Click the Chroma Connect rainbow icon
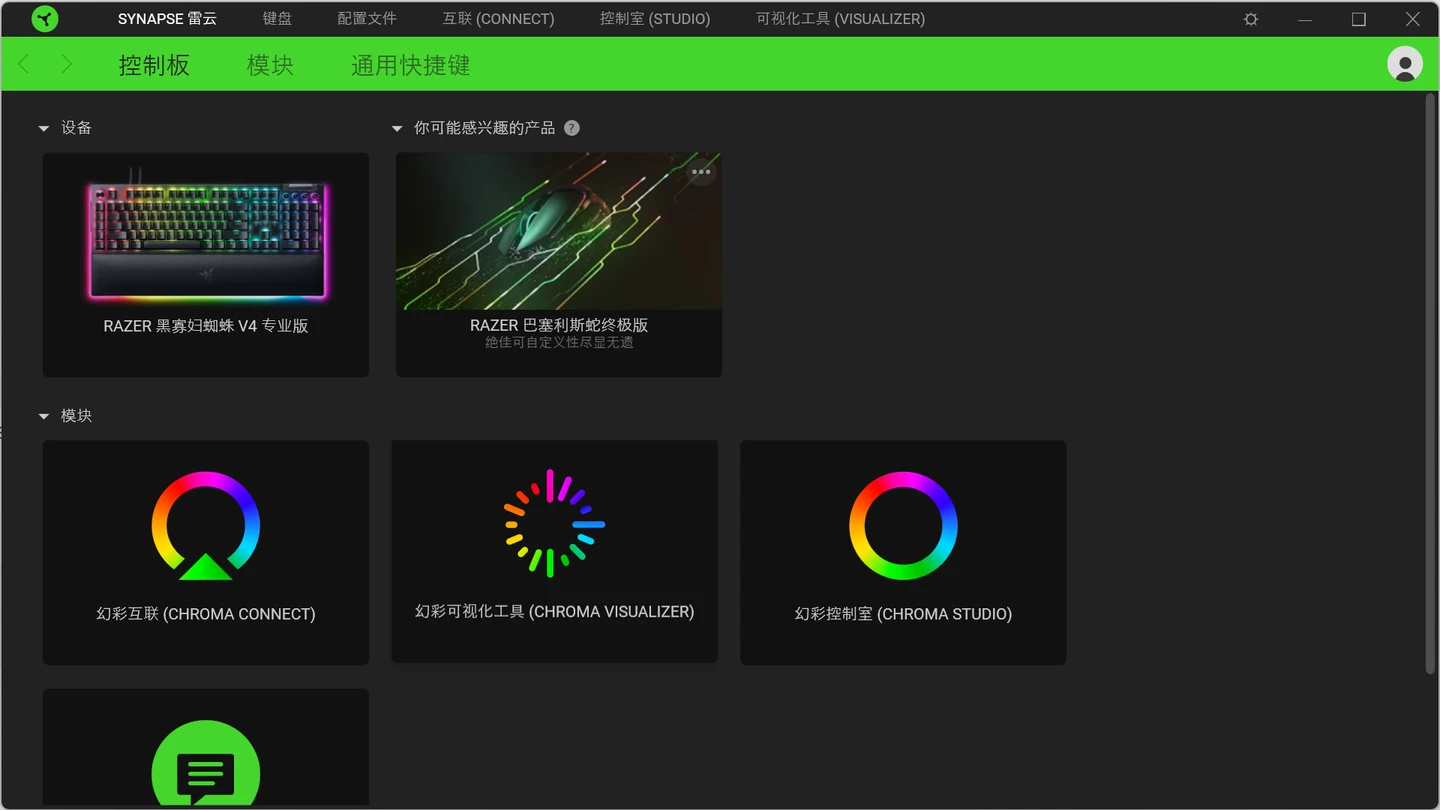 [x=206, y=525]
